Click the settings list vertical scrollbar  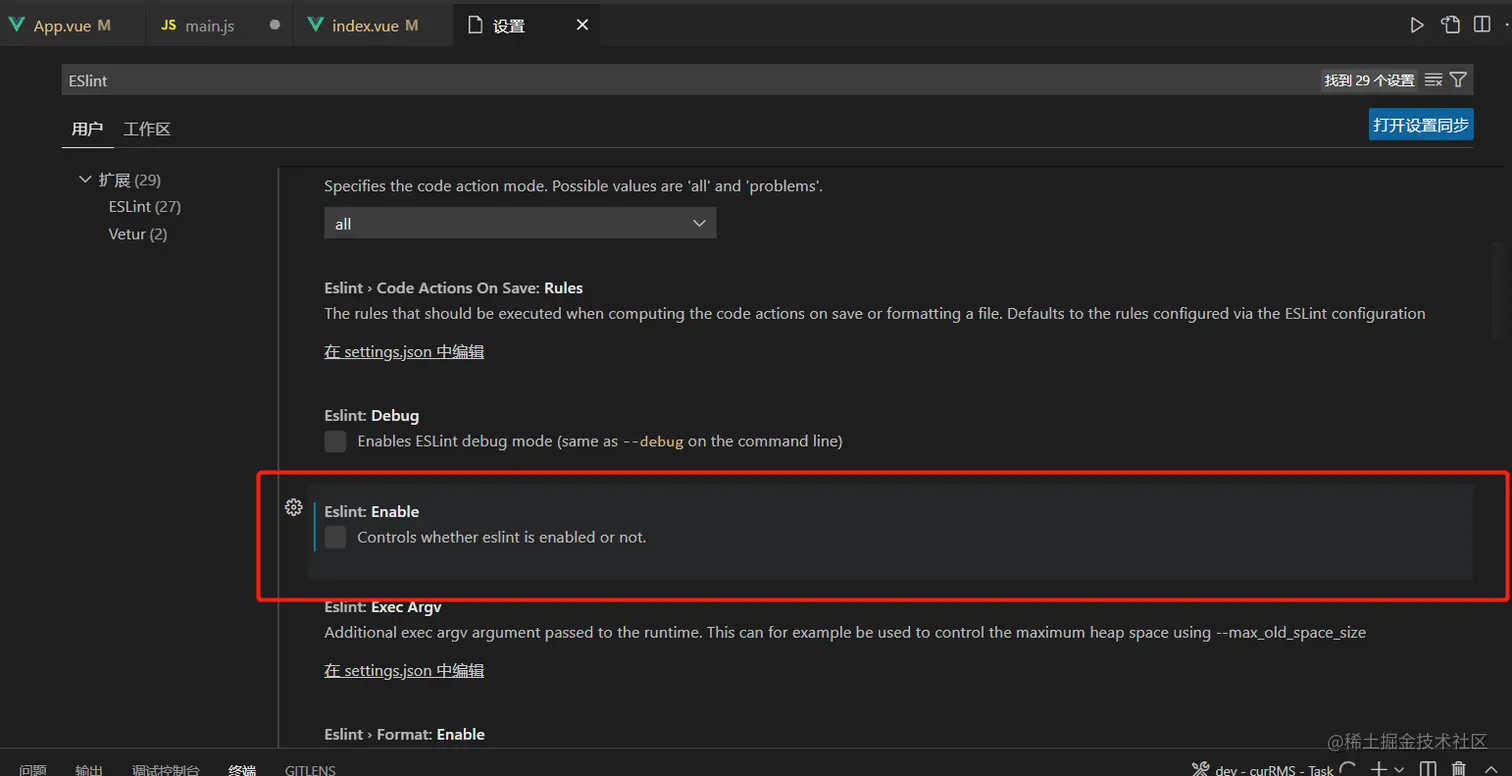tap(1497, 290)
